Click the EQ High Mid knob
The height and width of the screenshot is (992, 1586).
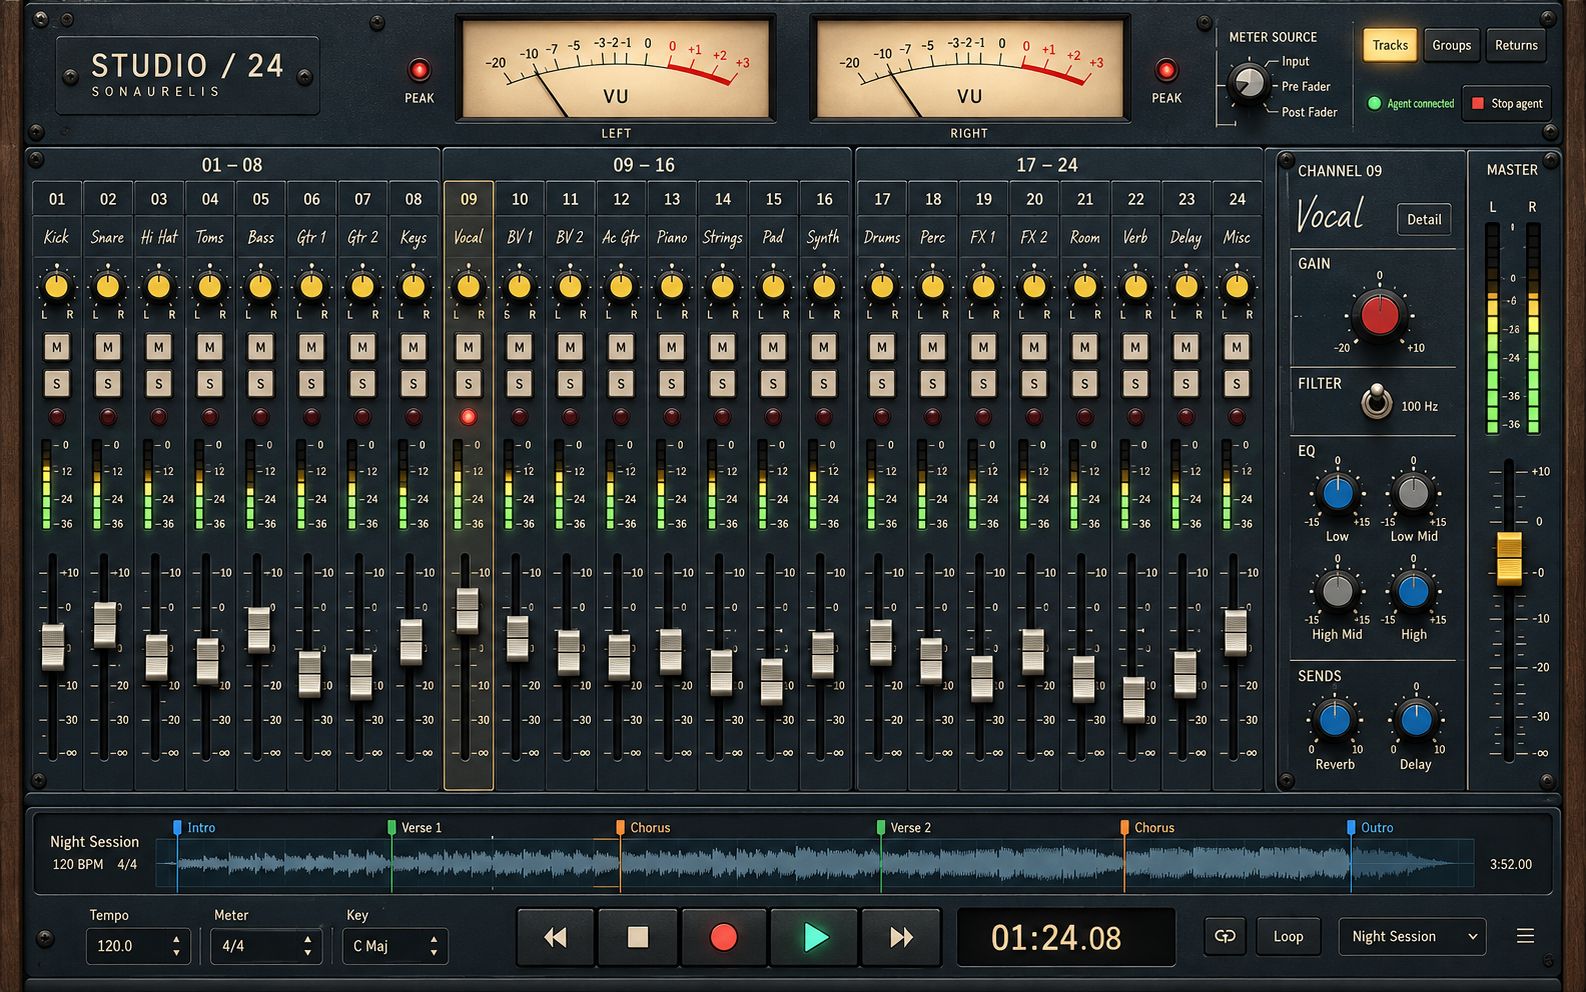(1337, 590)
